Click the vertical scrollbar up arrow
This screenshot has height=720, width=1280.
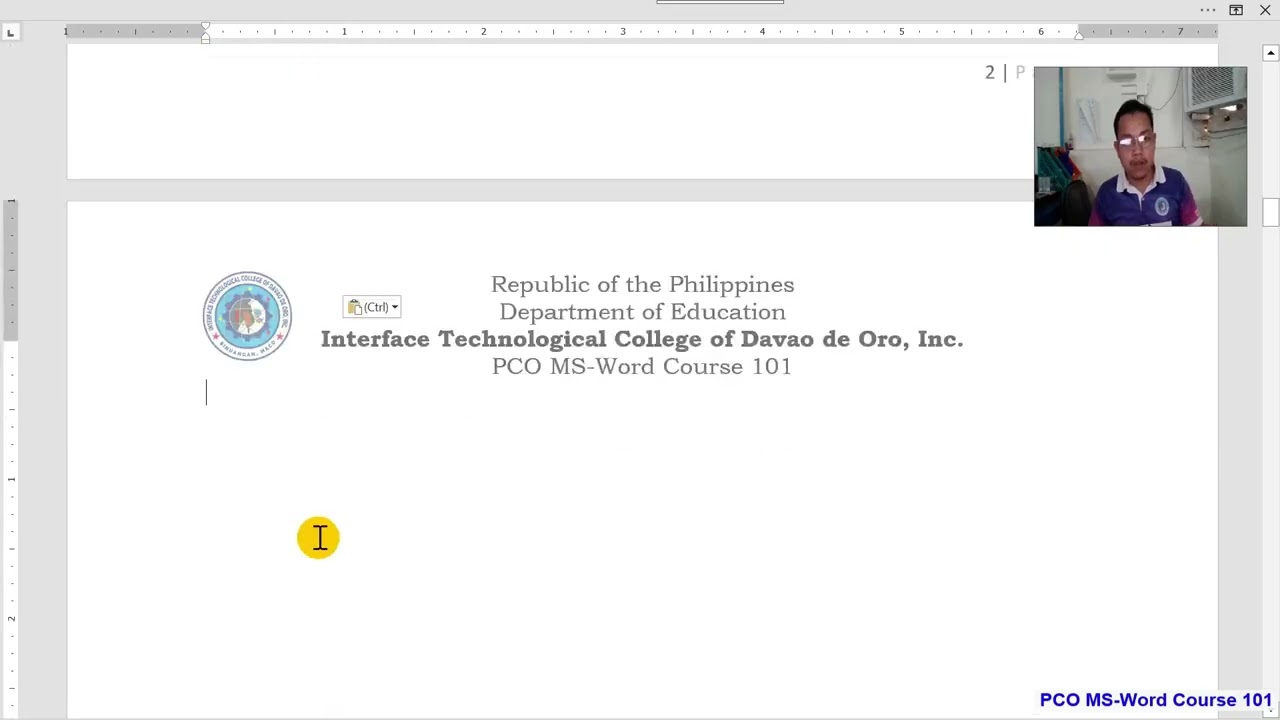(x=1270, y=53)
